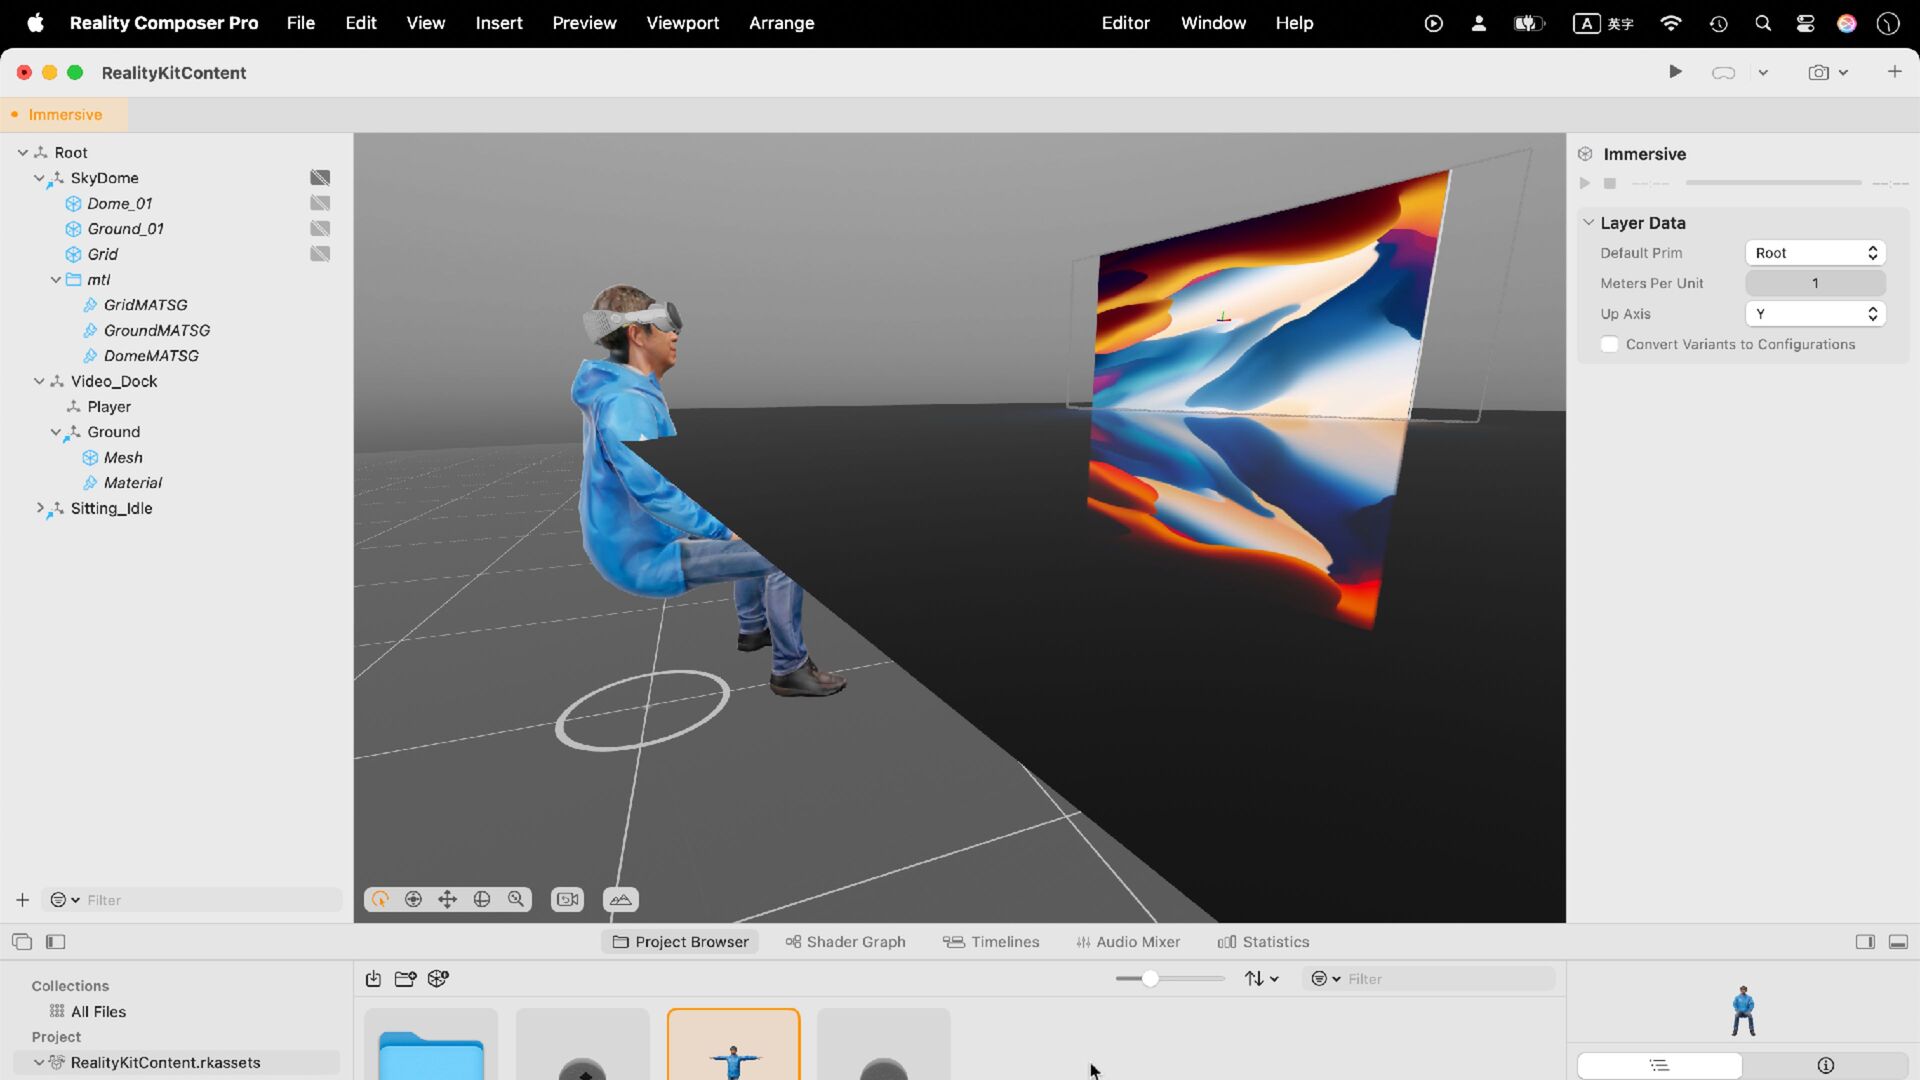This screenshot has height=1080, width=1920.
Task: Open Spotlight search in macOS menu bar
Action: (x=1763, y=23)
